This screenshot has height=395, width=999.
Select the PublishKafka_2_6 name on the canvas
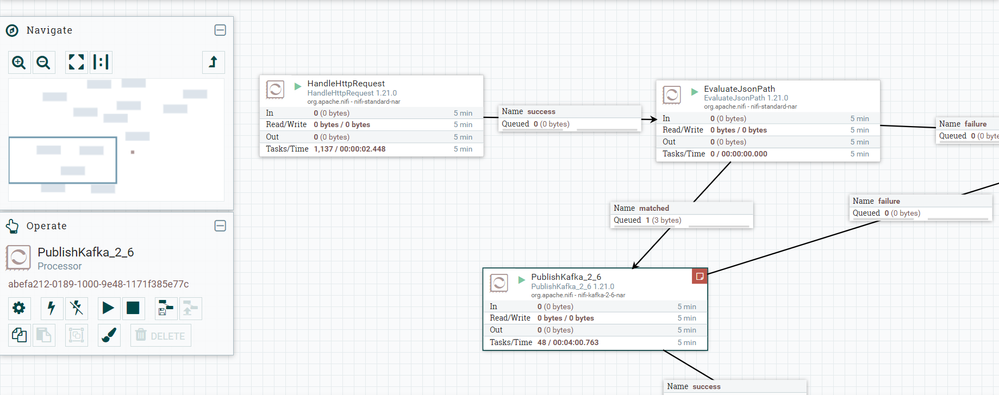pyautogui.click(x=566, y=277)
